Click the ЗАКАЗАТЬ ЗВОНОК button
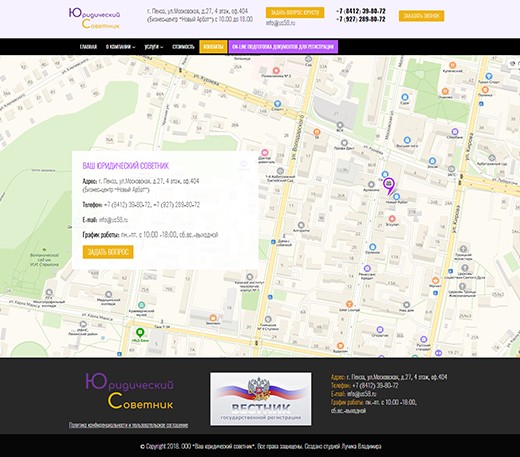Screen dimensions: 520x457 click(421, 16)
